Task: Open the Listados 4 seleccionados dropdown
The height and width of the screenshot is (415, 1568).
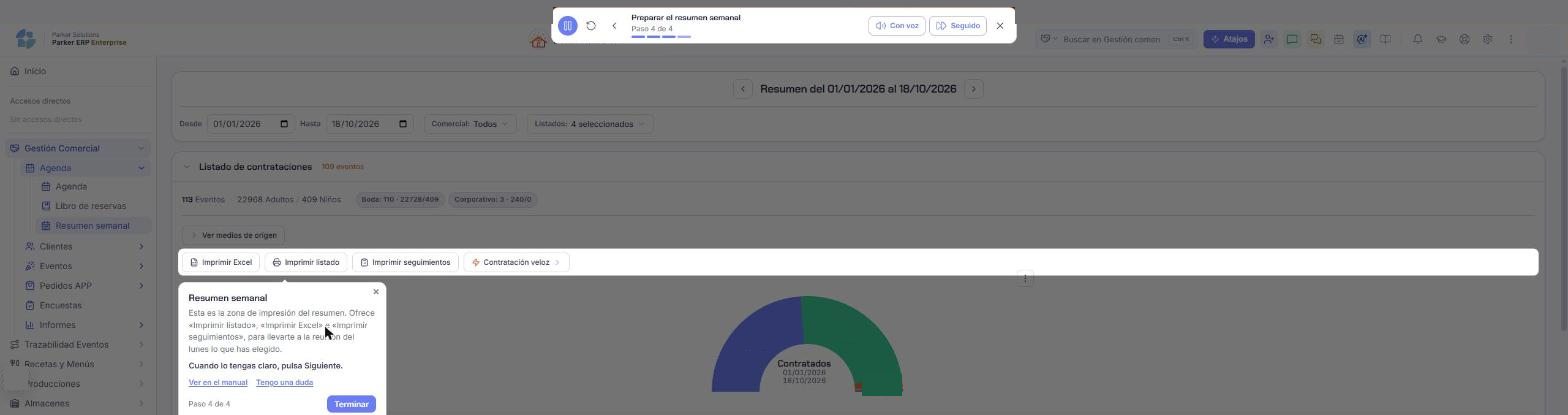Action: click(590, 124)
